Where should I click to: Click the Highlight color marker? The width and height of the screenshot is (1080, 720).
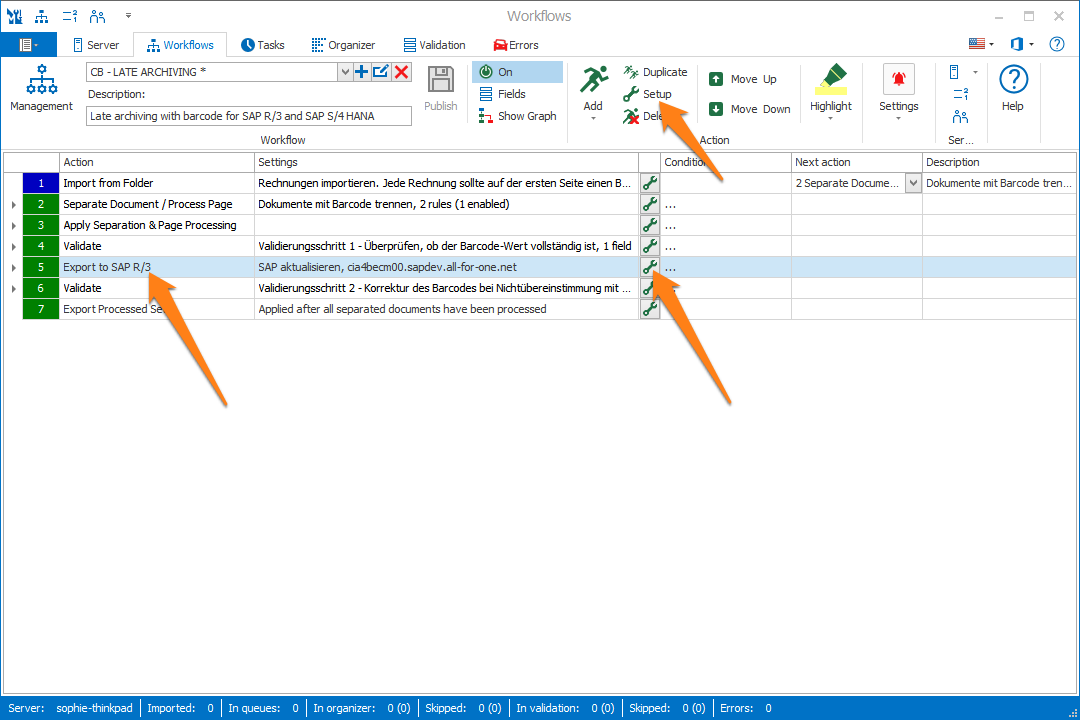[830, 89]
